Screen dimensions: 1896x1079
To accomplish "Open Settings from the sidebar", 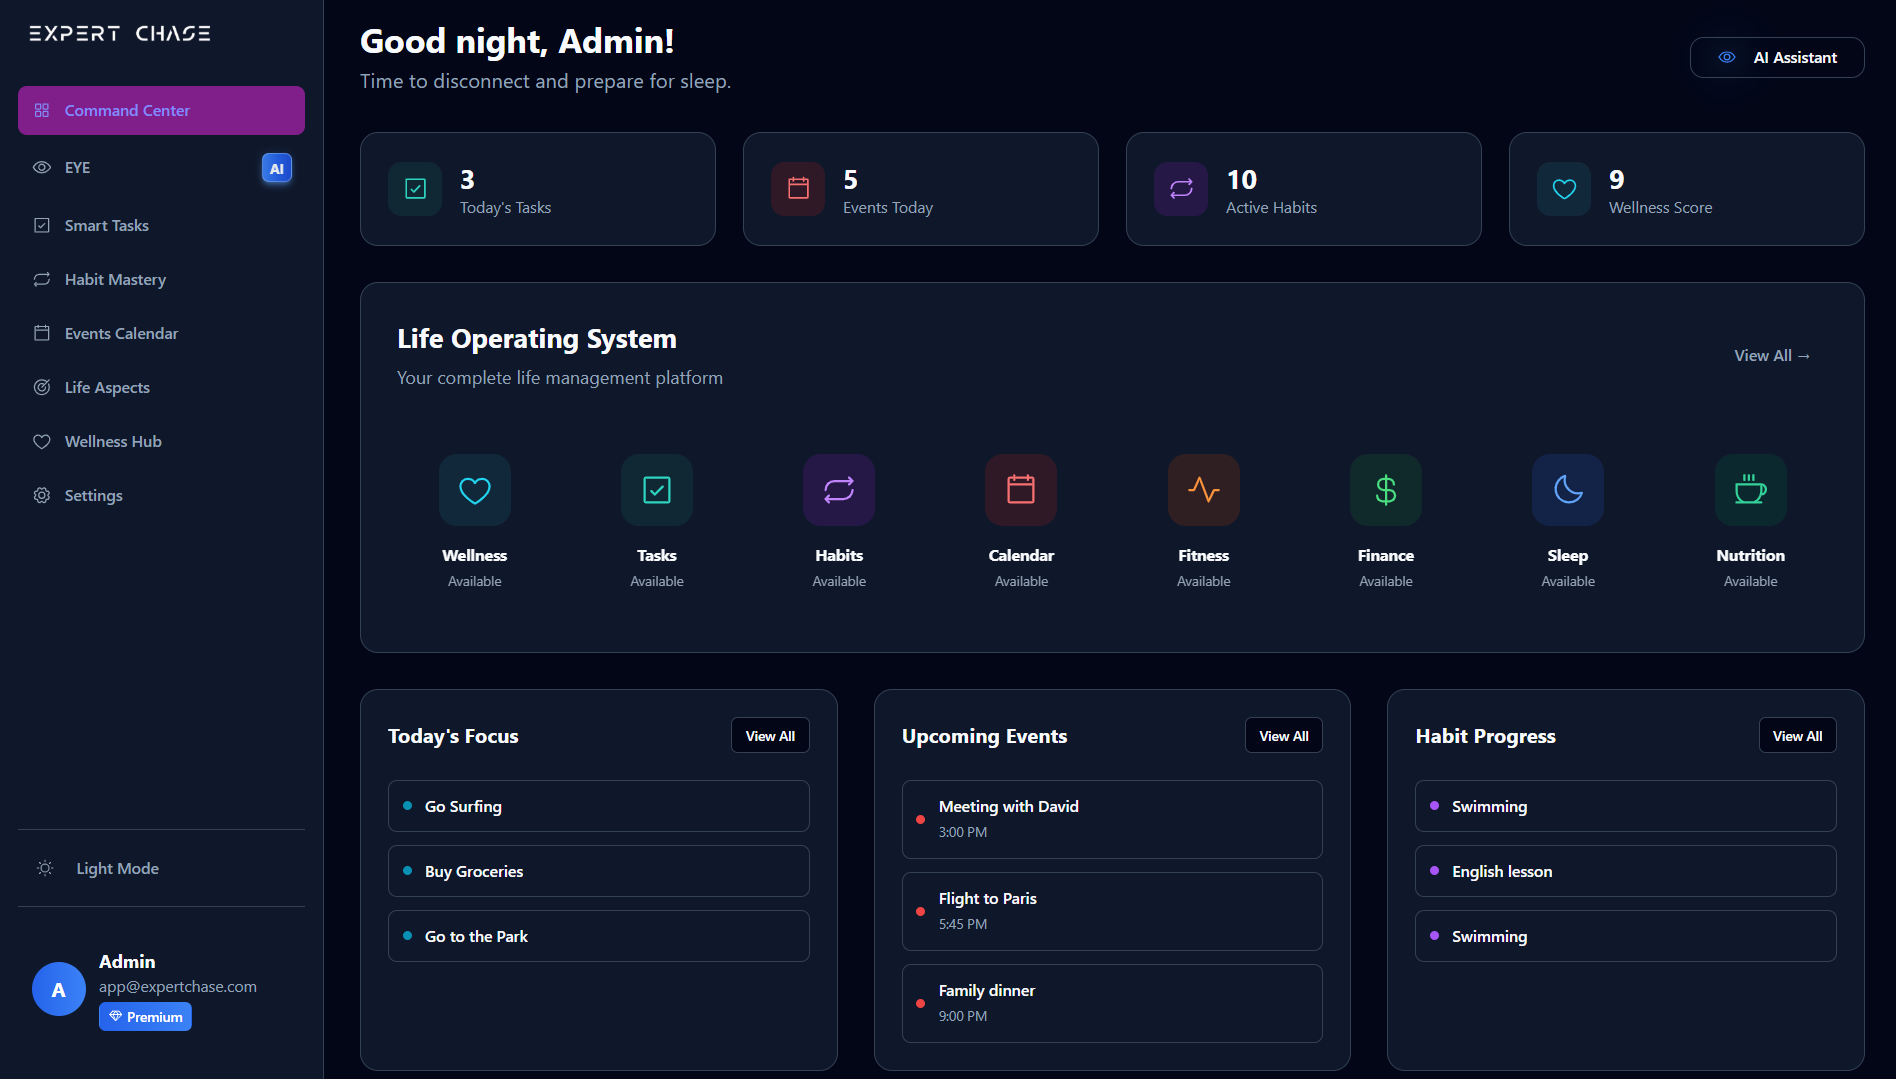I will point(93,496).
